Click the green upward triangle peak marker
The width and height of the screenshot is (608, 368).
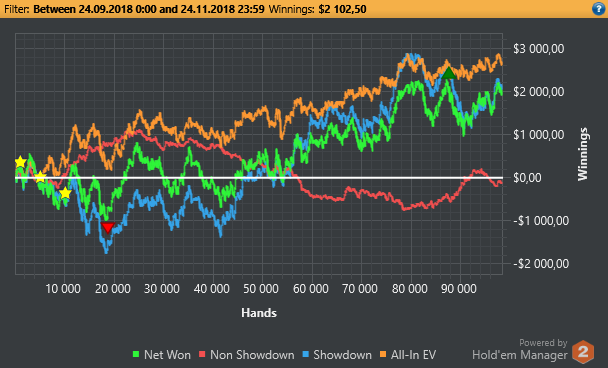coord(449,73)
